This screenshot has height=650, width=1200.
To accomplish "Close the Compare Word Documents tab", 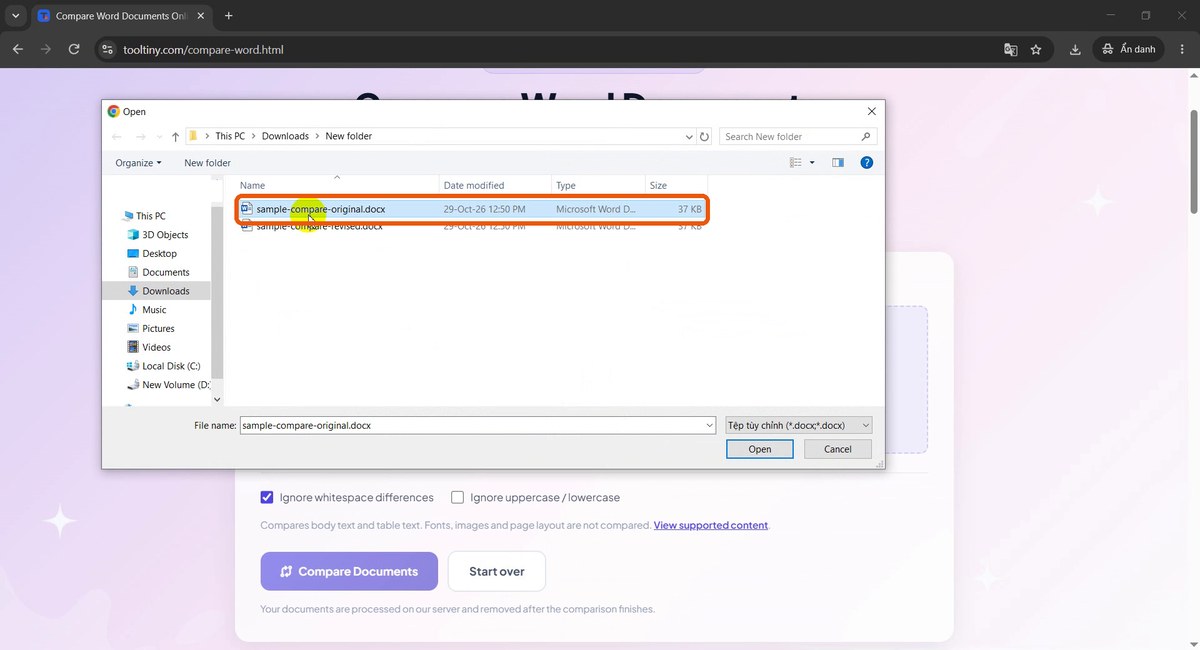I will pyautogui.click(x=199, y=16).
